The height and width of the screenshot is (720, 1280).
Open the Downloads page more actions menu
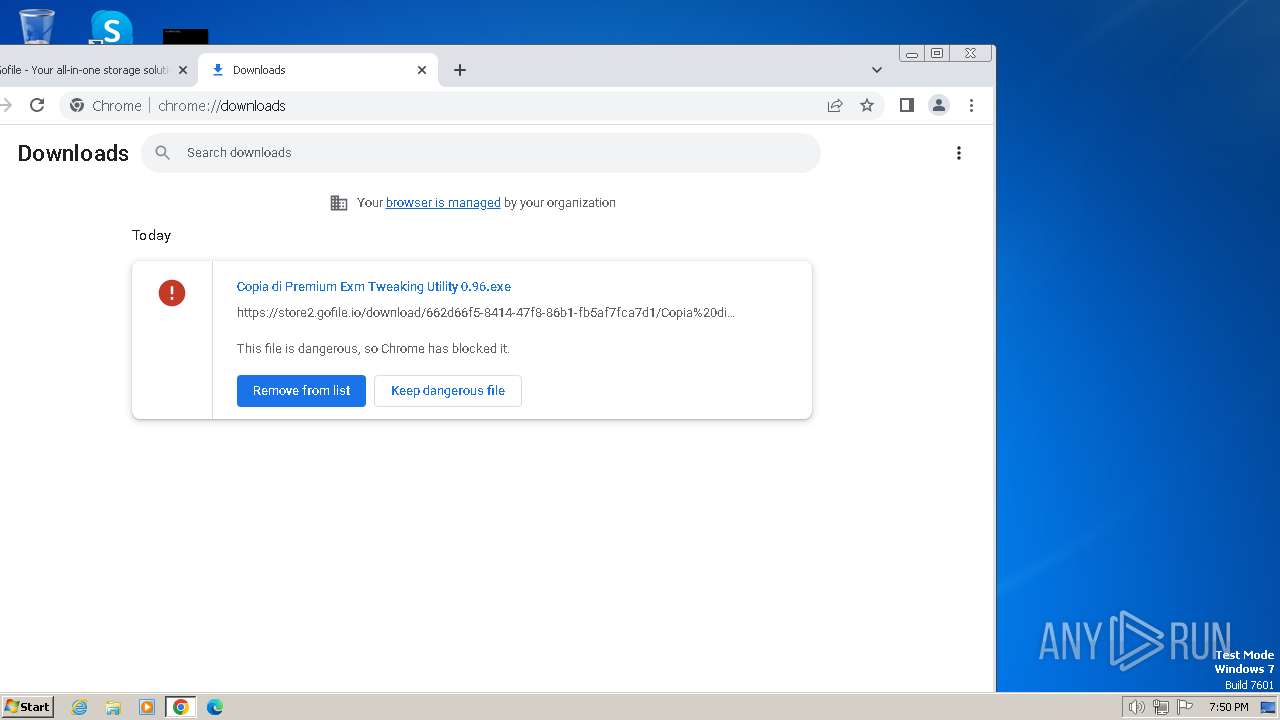[x=959, y=153]
